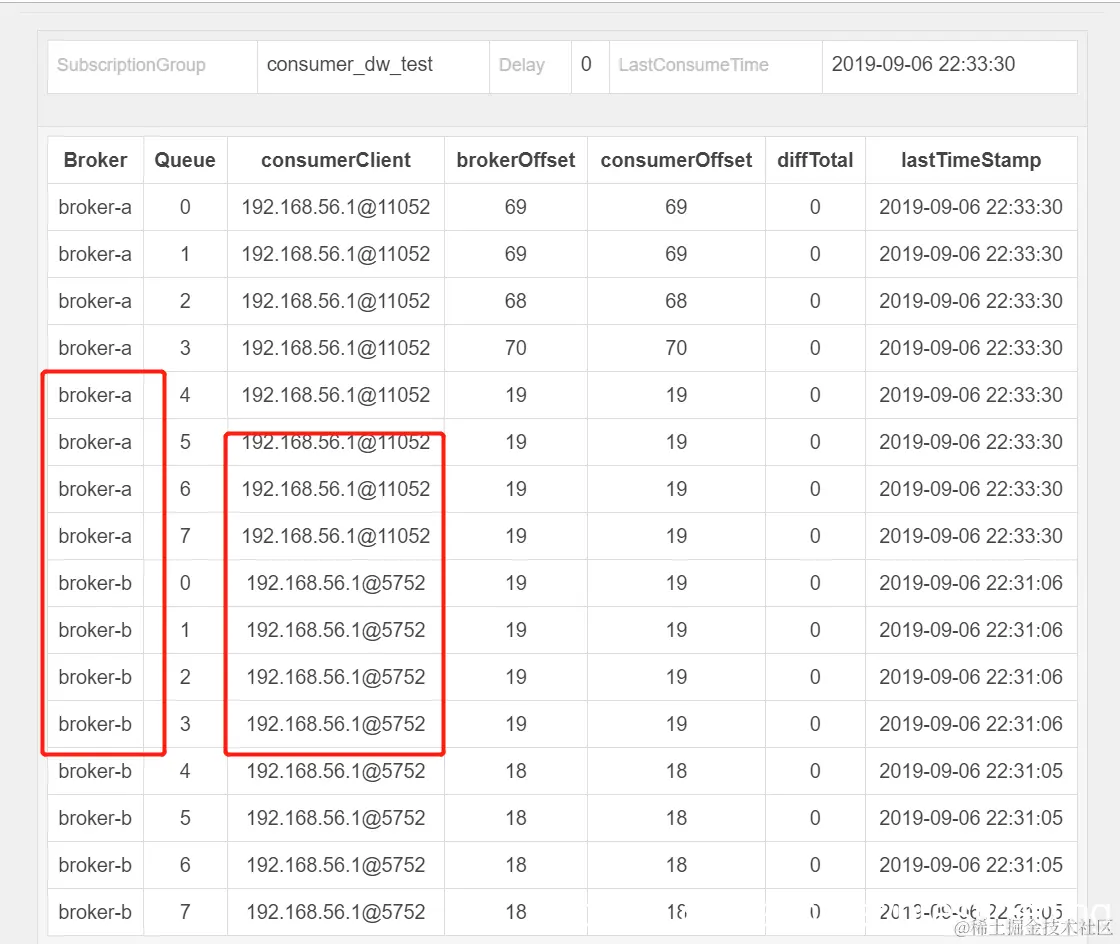Click lastTimeStamp for broker-b queue 4
This screenshot has width=1120, height=944.
(971, 771)
